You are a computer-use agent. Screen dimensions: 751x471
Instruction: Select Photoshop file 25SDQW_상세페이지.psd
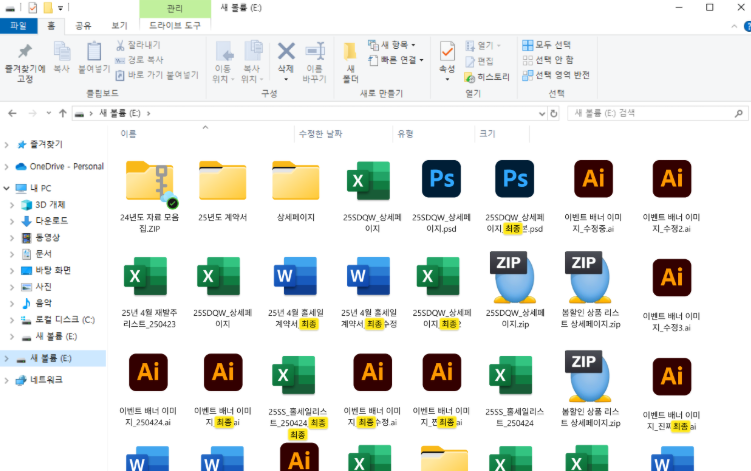point(441,179)
